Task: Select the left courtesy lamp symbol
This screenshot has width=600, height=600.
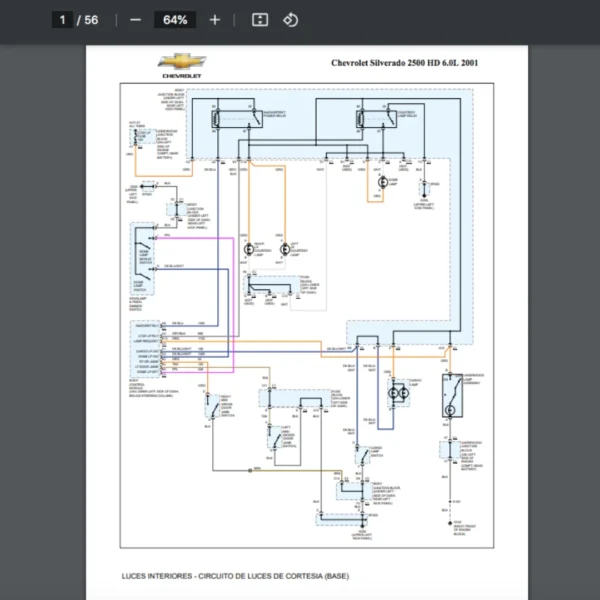Action: coord(285,247)
